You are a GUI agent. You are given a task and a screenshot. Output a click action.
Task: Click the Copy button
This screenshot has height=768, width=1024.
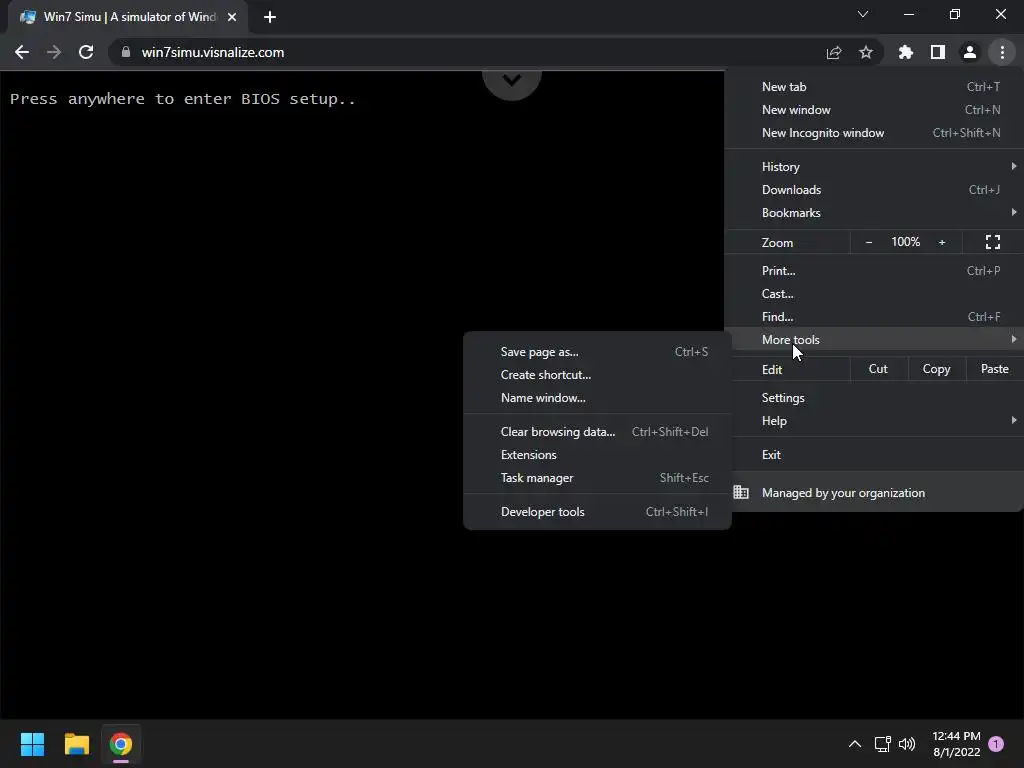(936, 369)
